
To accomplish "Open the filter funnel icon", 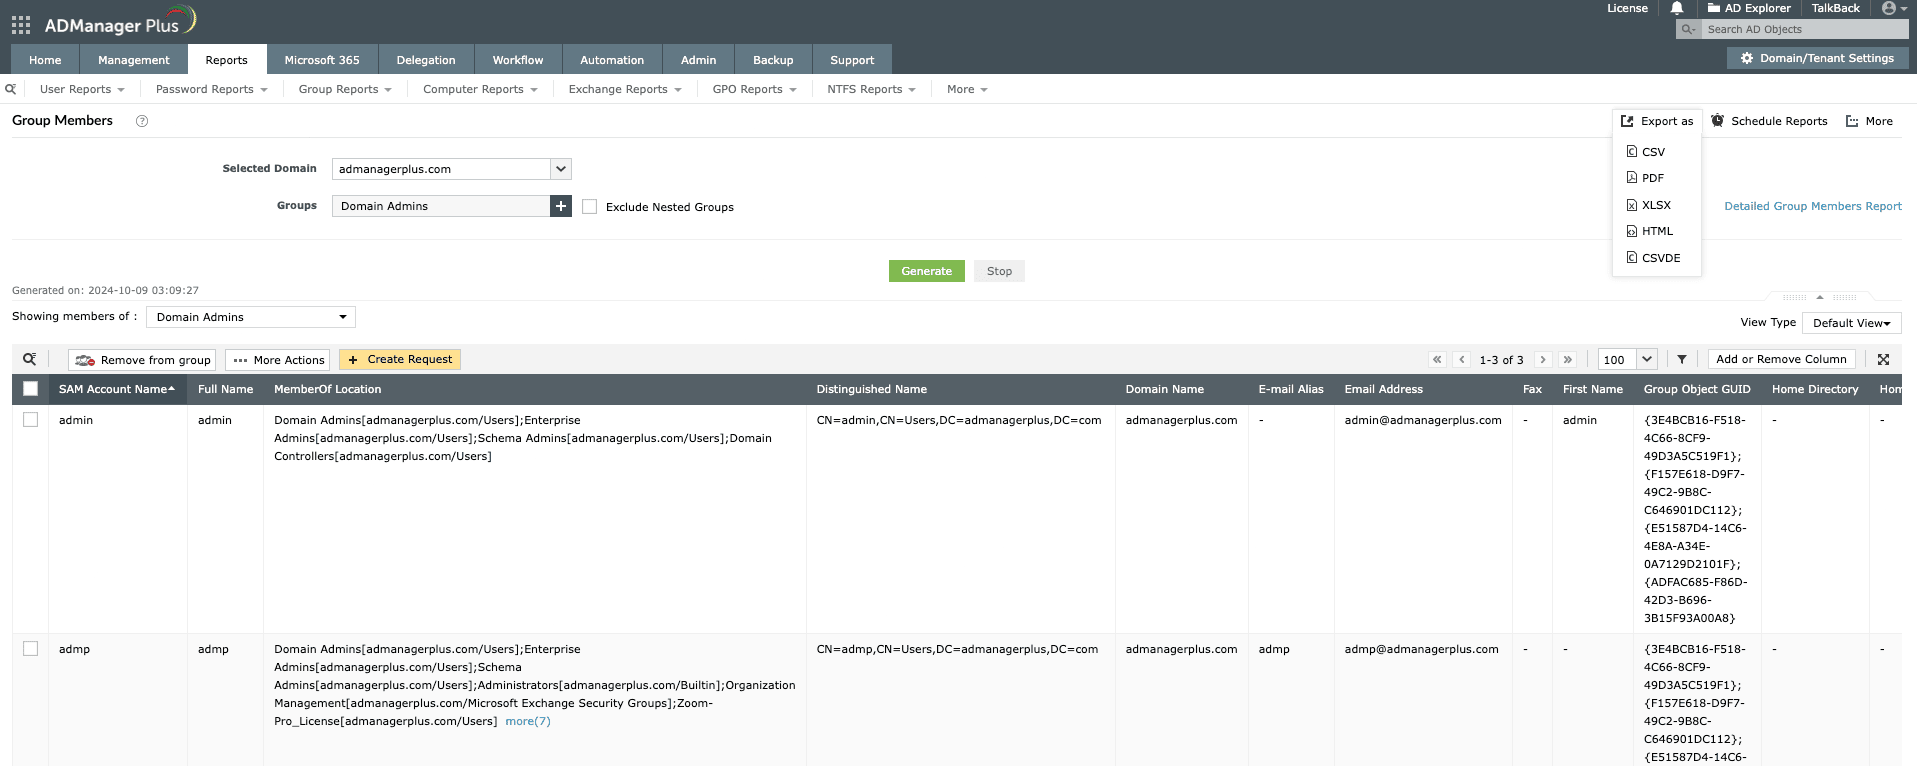I will (x=1682, y=359).
